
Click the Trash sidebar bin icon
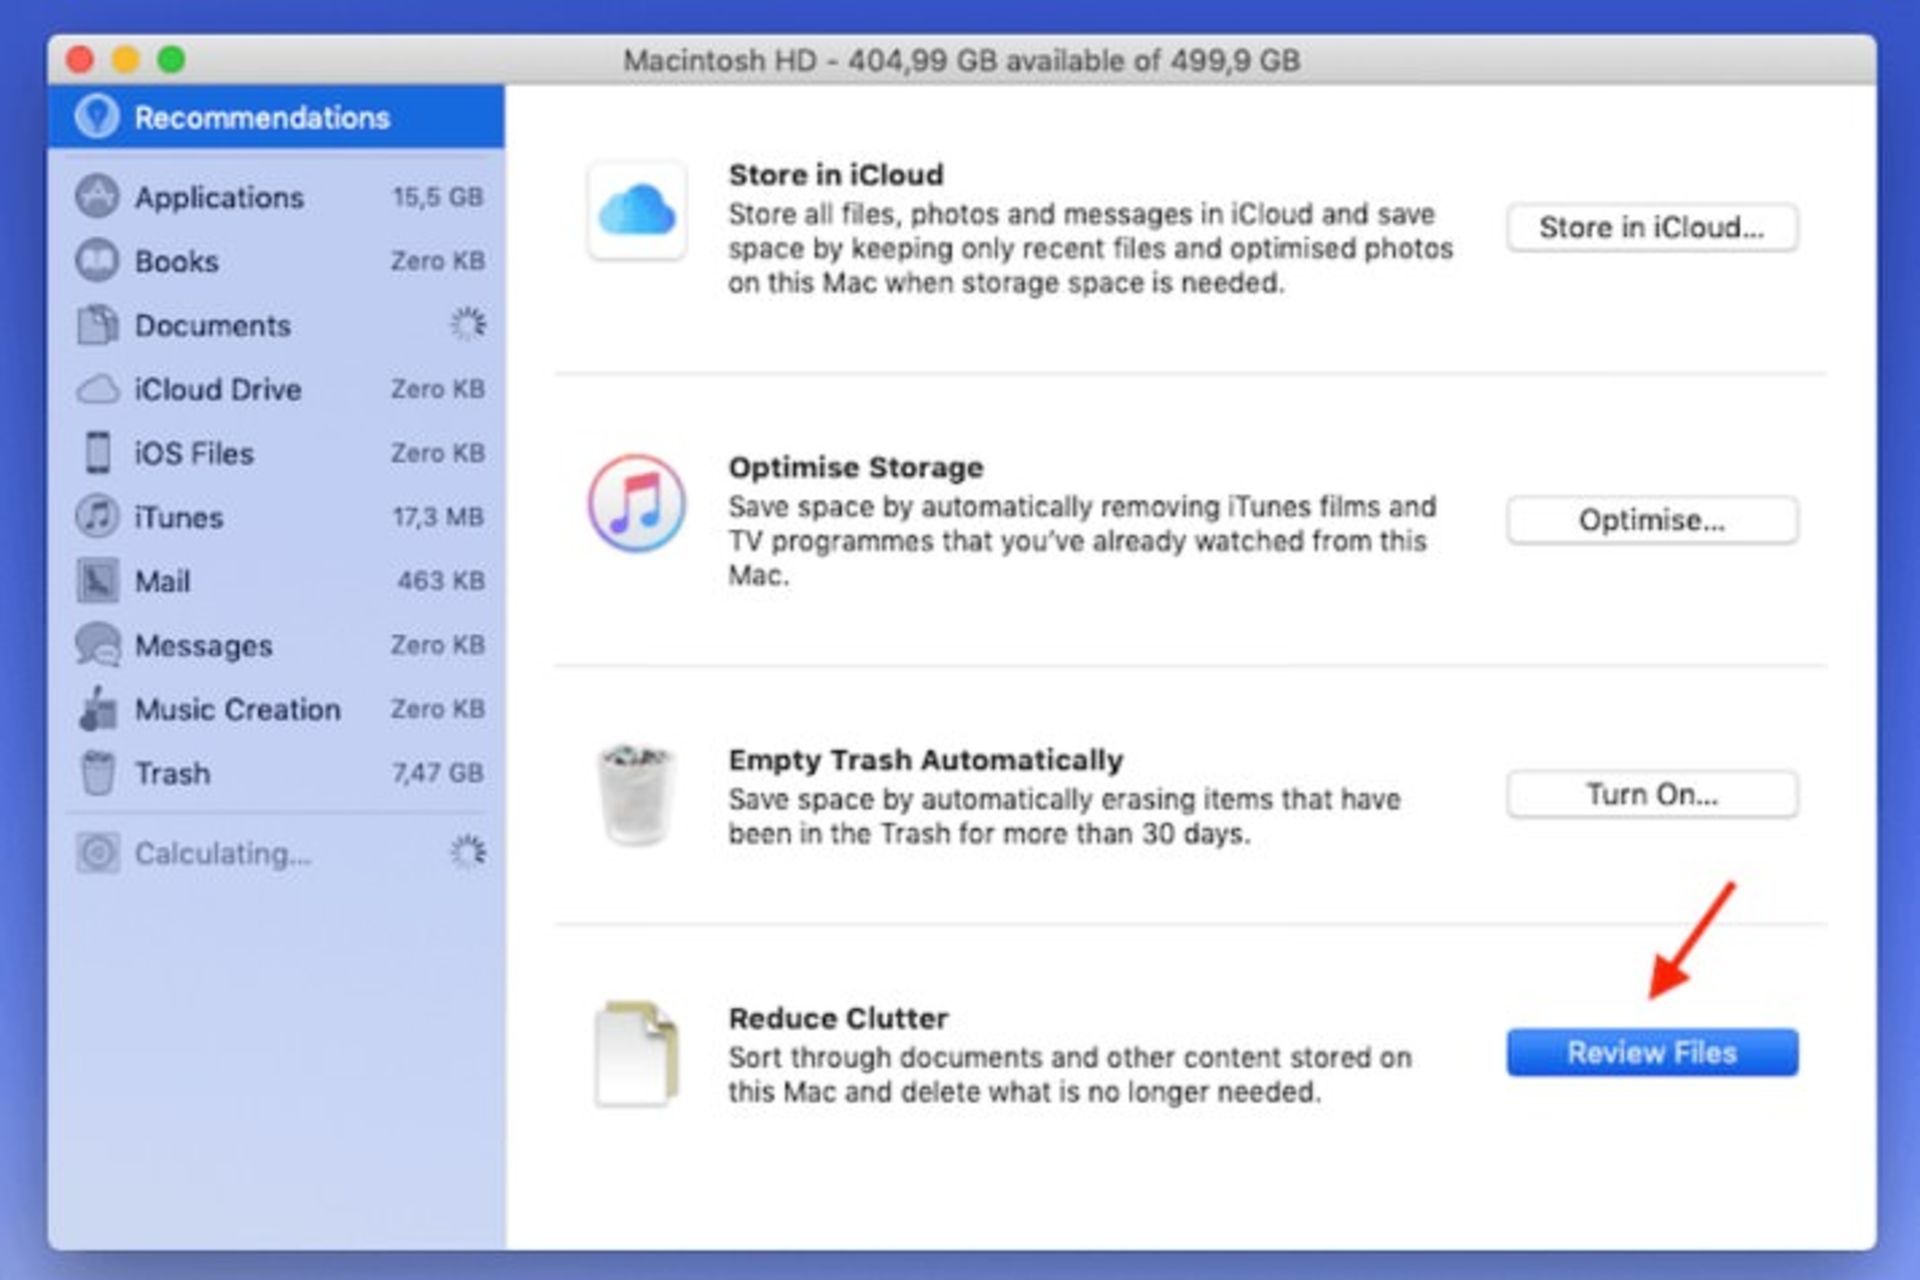click(x=97, y=773)
